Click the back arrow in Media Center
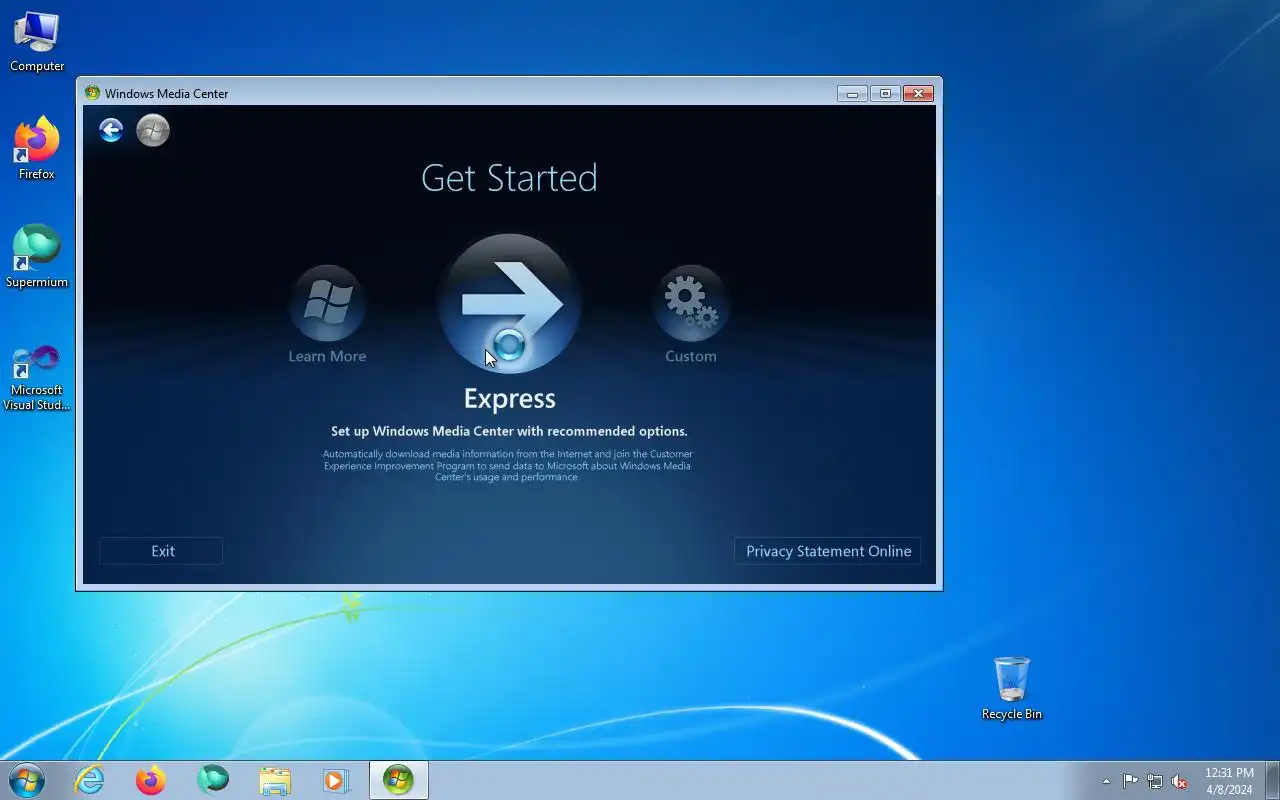 pyautogui.click(x=111, y=130)
